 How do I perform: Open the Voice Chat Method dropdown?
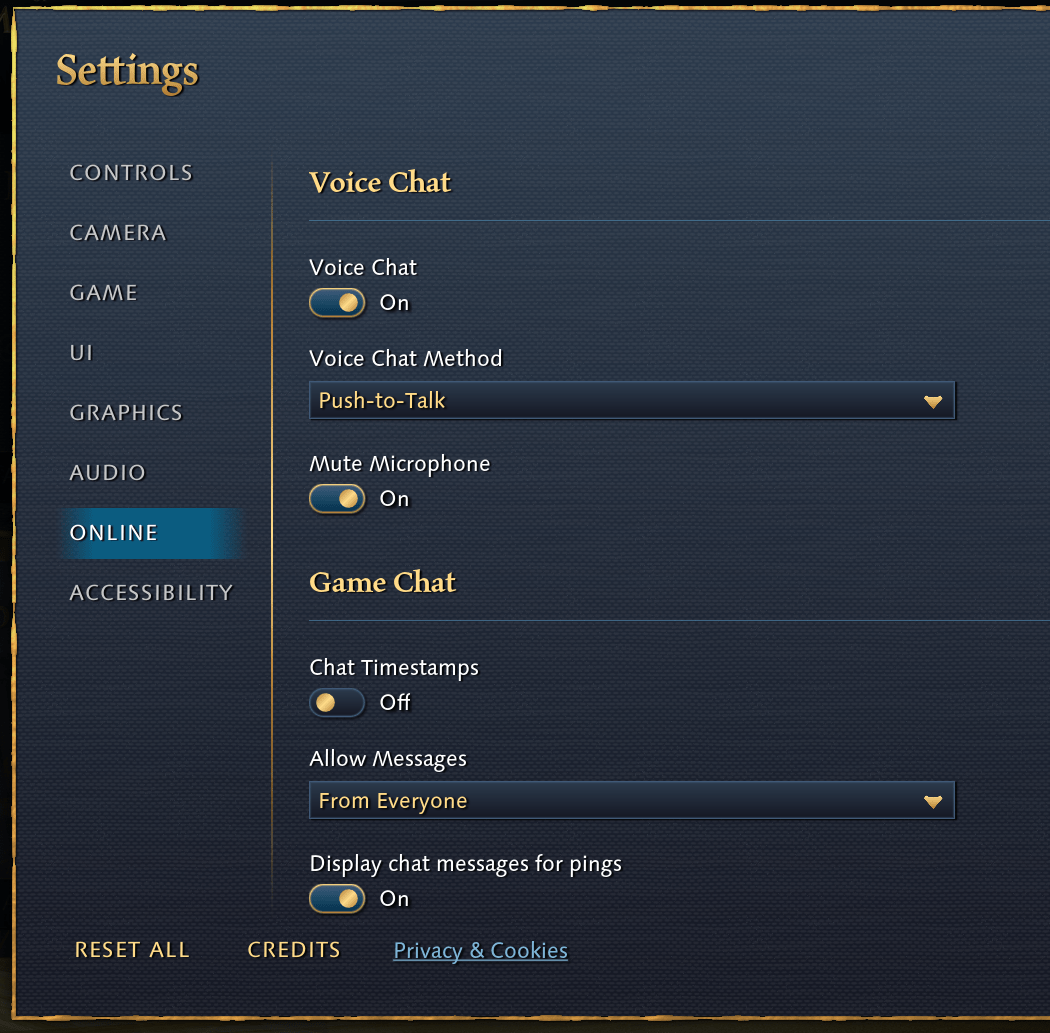click(x=632, y=400)
